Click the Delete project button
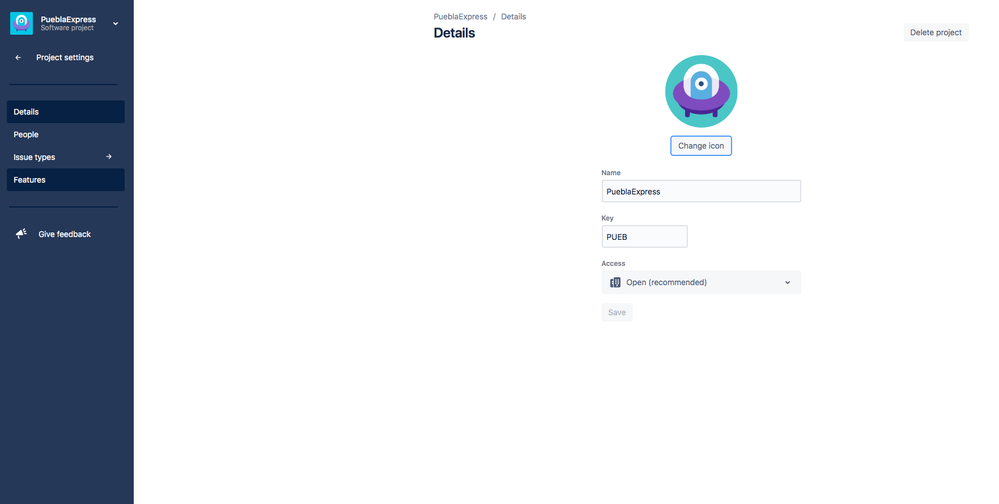 point(936,32)
